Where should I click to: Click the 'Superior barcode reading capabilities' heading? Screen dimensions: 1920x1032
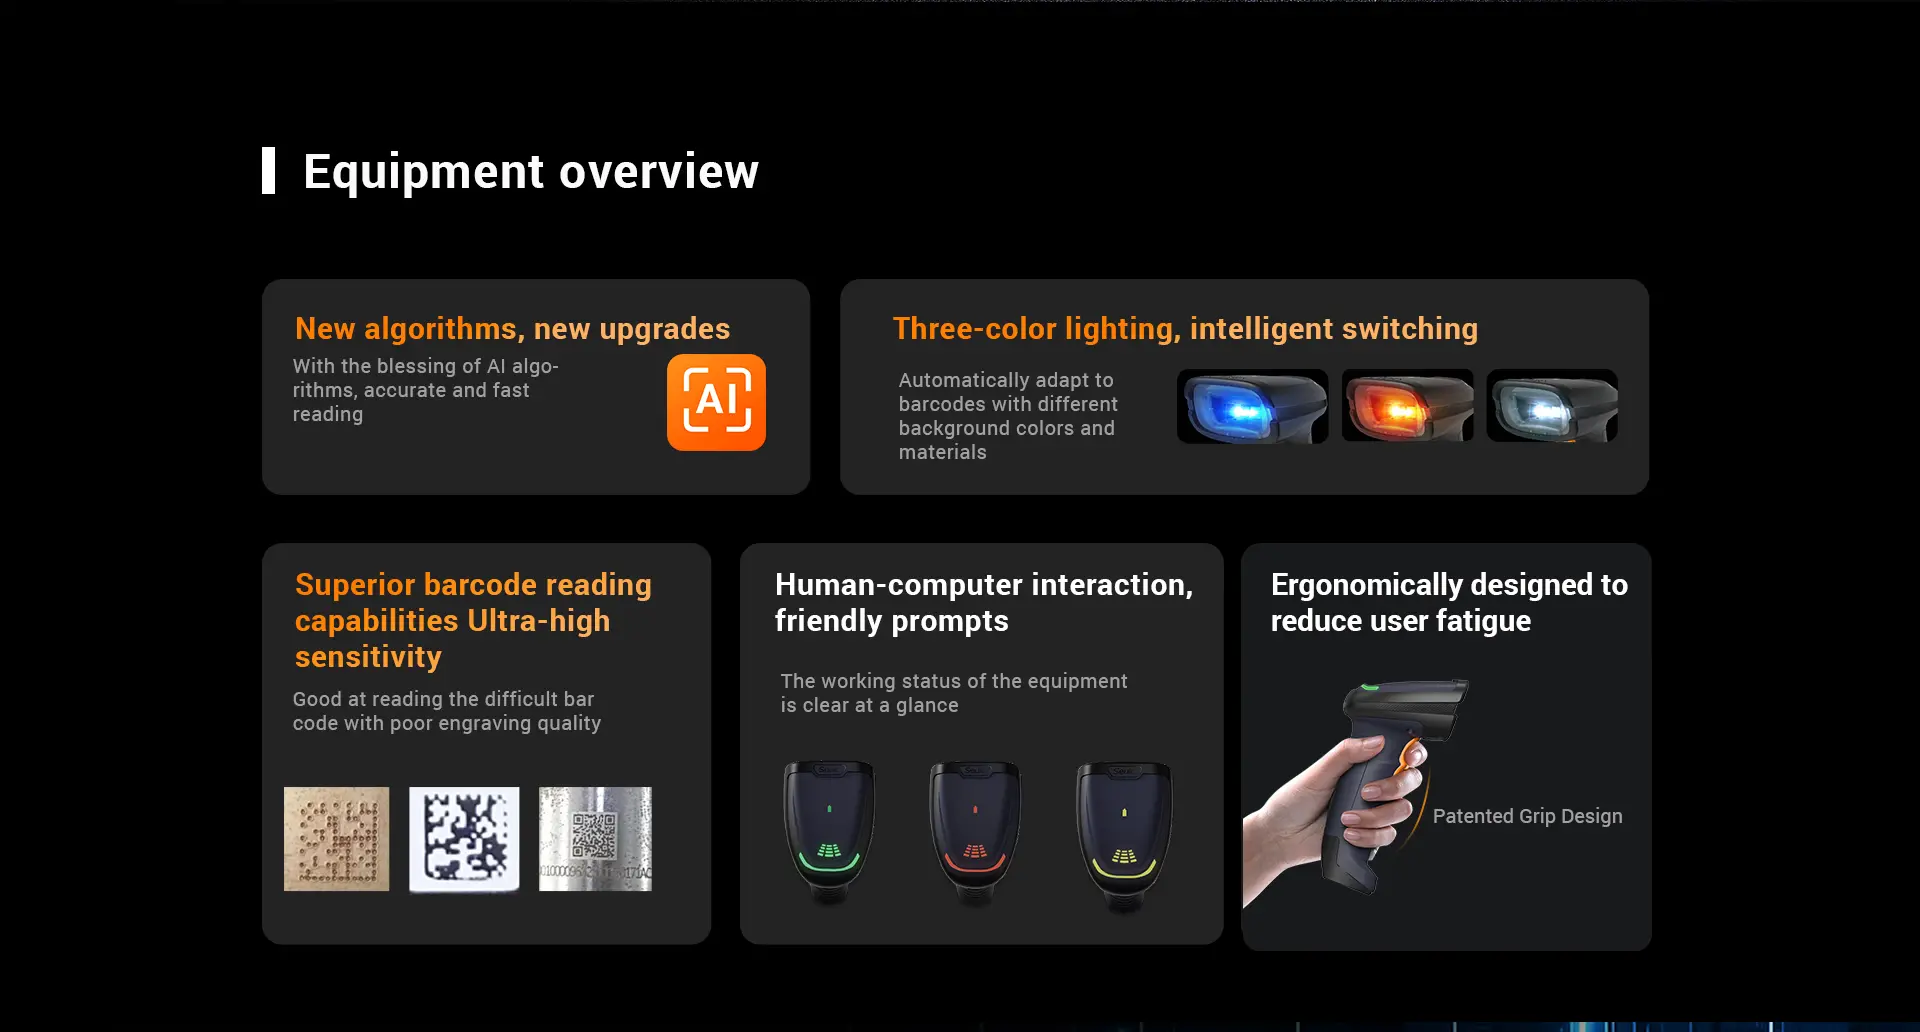(x=473, y=620)
